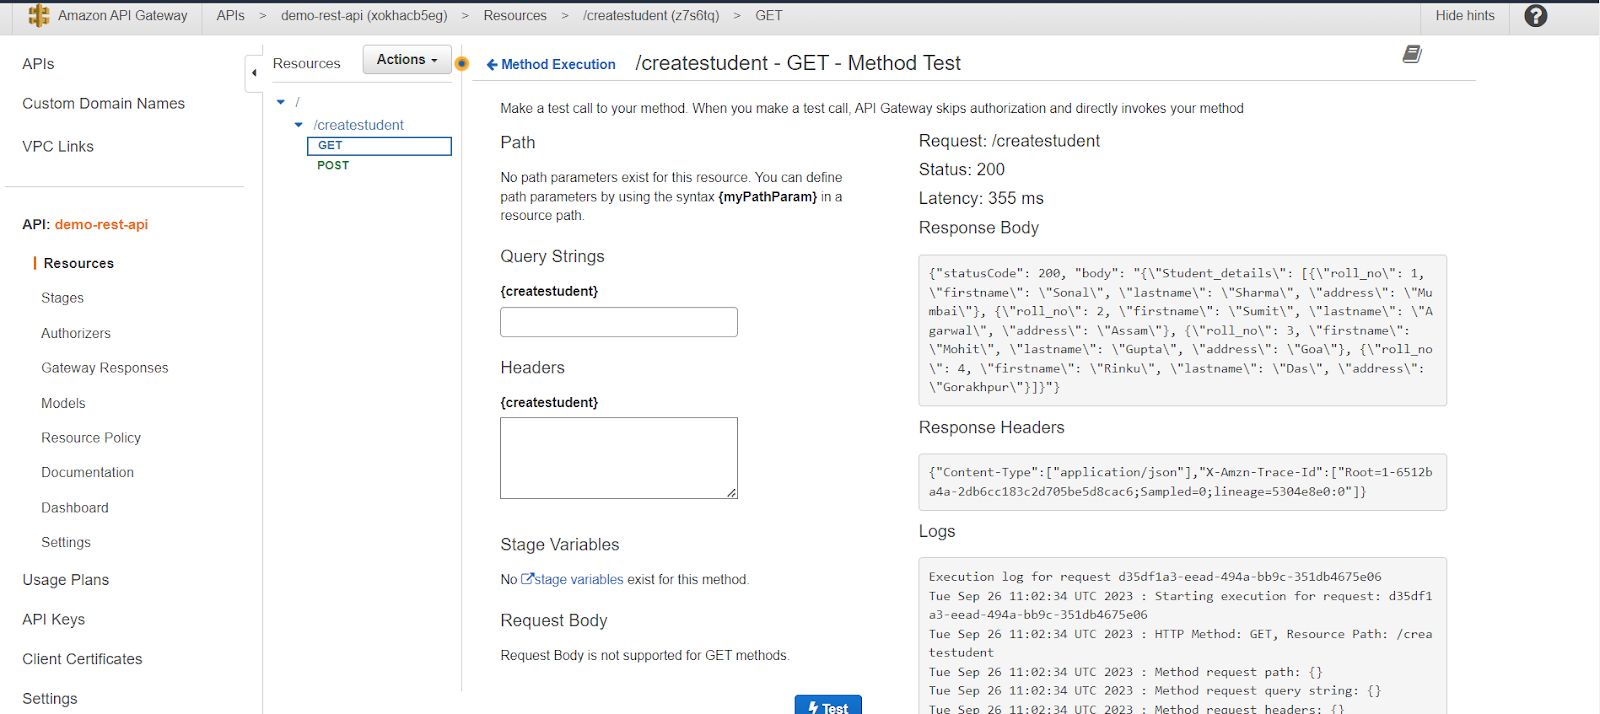Select the /createstudent resource

pos(358,125)
